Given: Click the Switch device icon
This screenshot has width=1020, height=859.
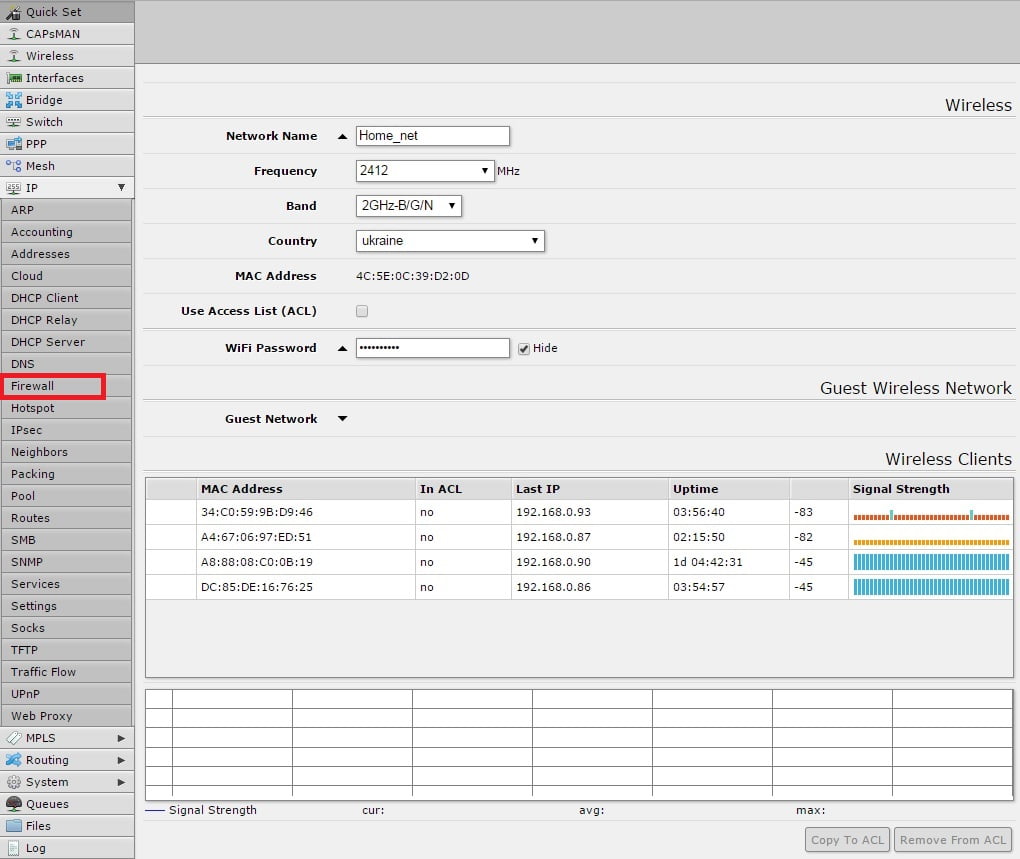Looking at the screenshot, I should point(13,122).
